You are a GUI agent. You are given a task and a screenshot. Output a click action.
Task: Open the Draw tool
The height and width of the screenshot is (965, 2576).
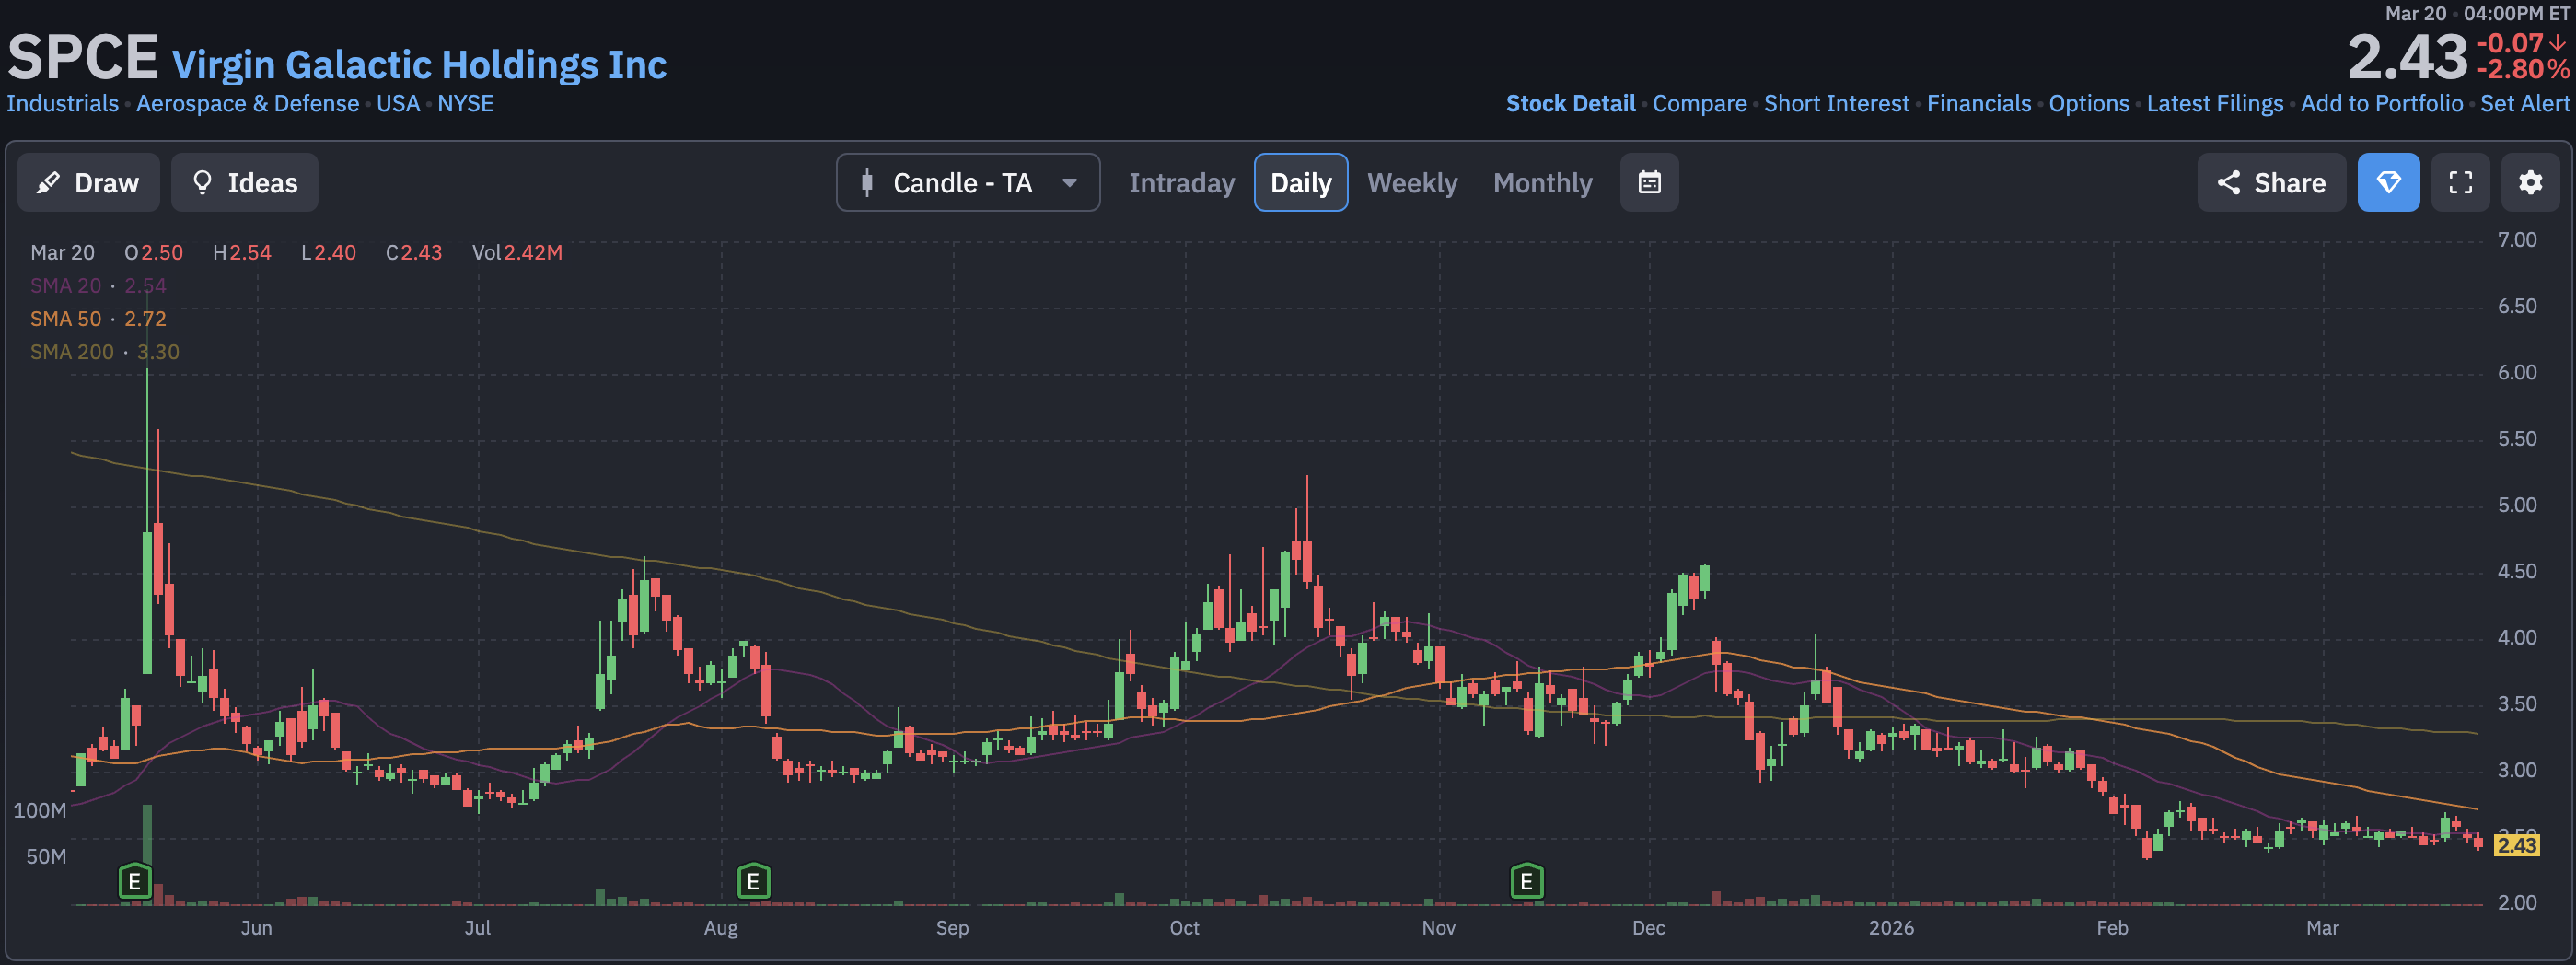88,183
